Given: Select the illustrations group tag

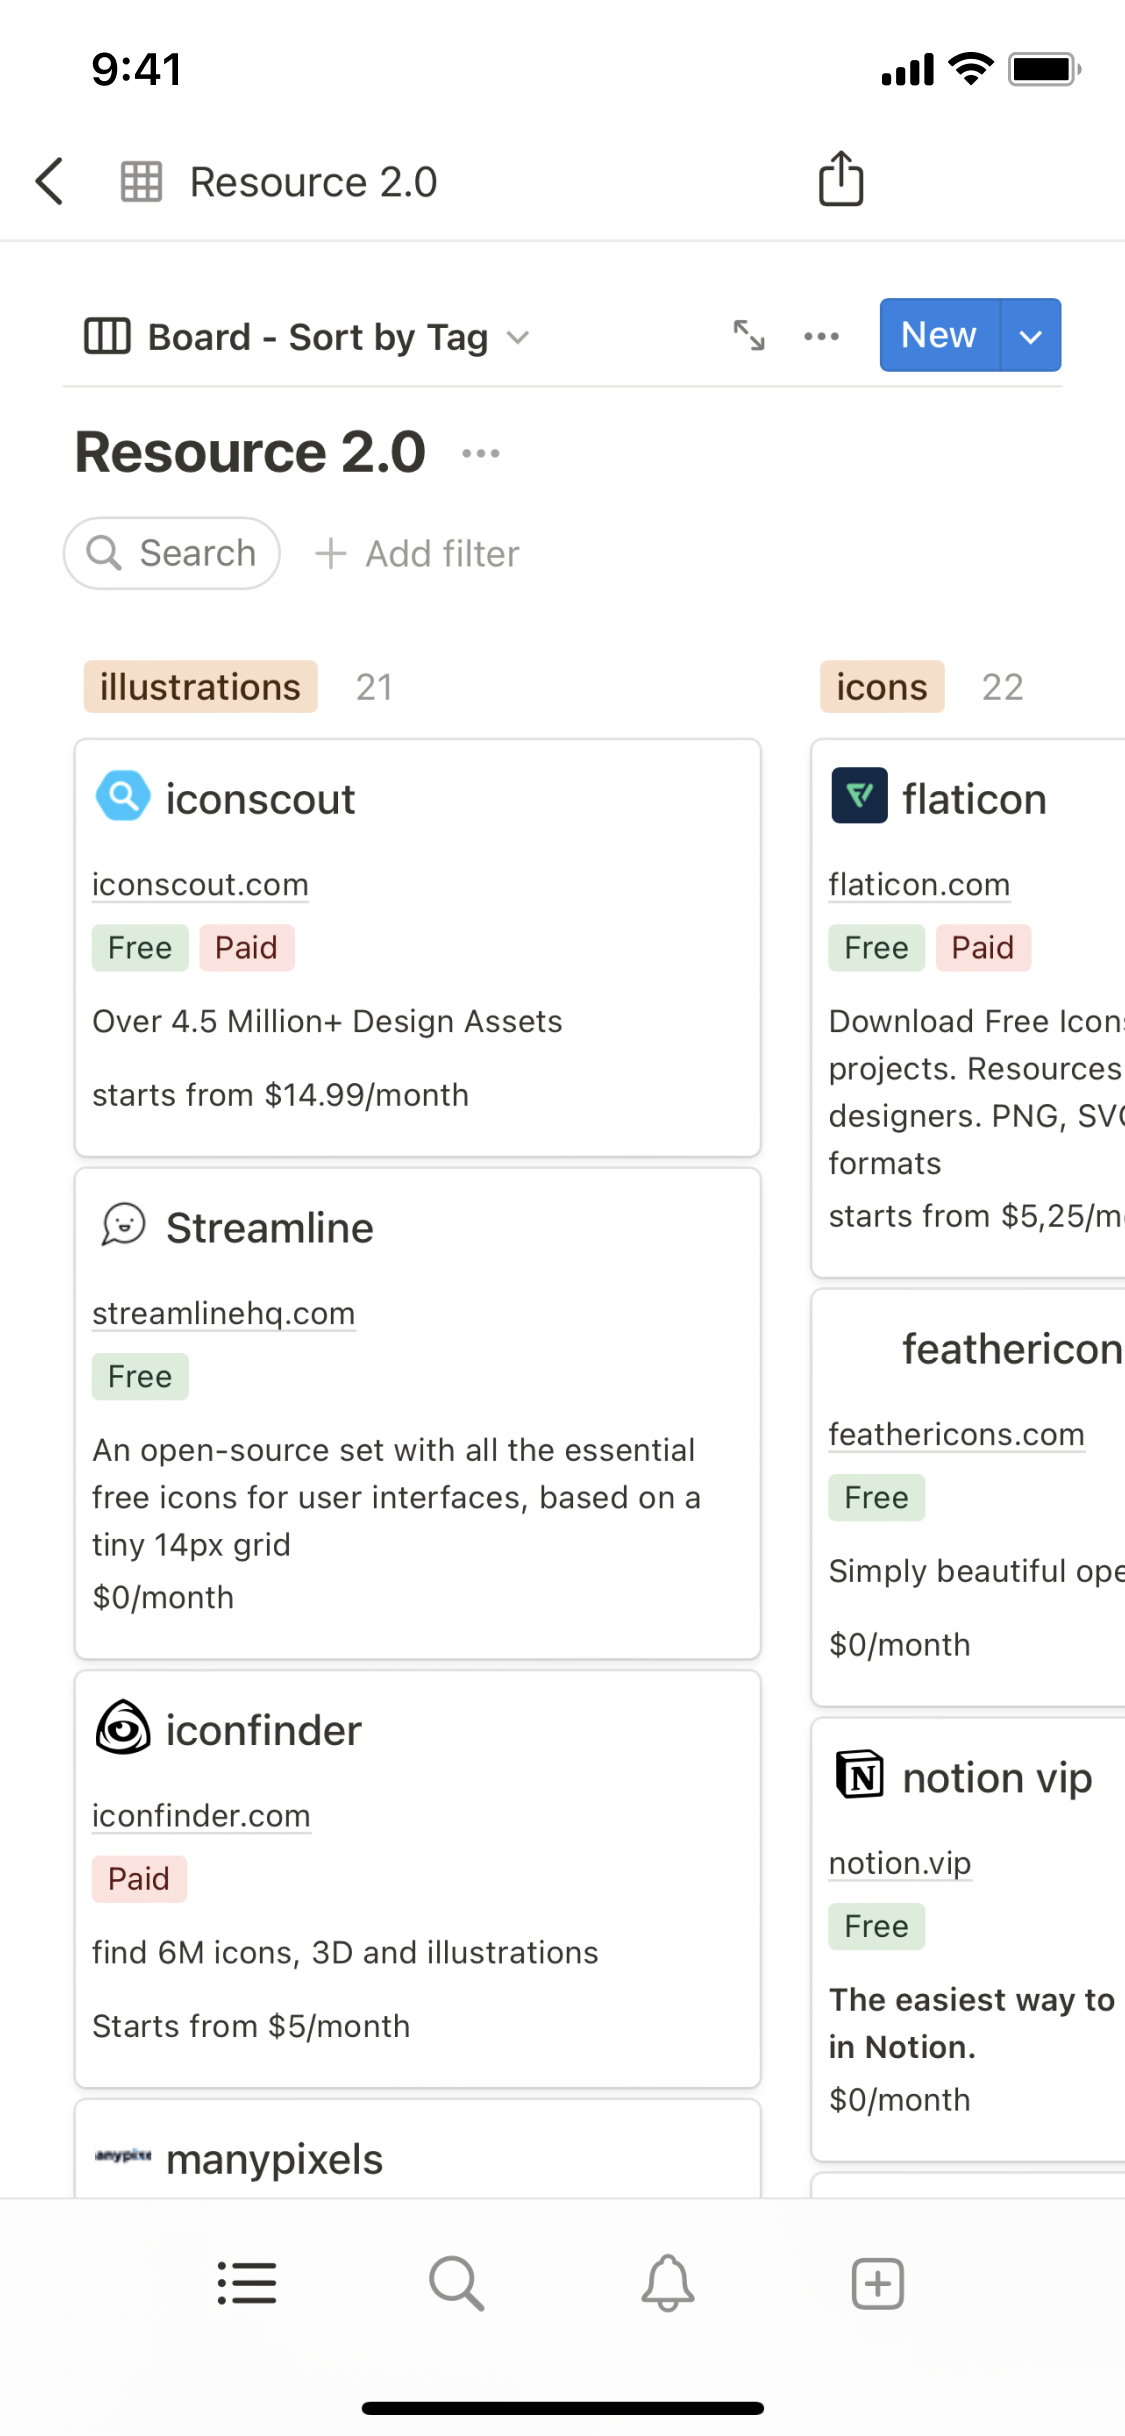Looking at the screenshot, I should click(x=200, y=687).
